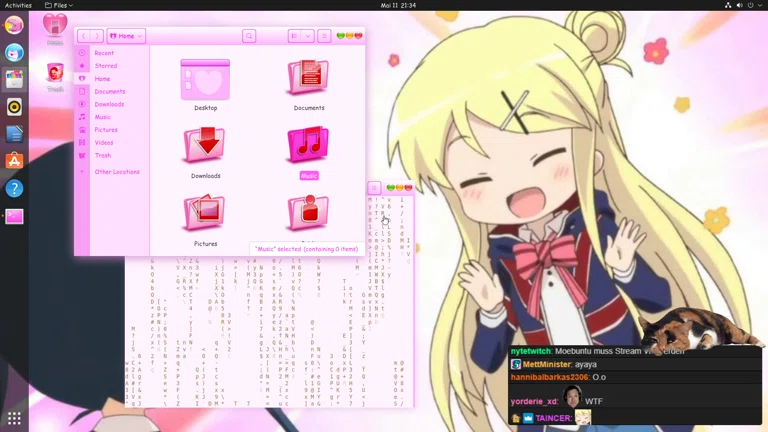768x432 pixels.
Task: Click the search icon in Files
Action: [x=249, y=36]
